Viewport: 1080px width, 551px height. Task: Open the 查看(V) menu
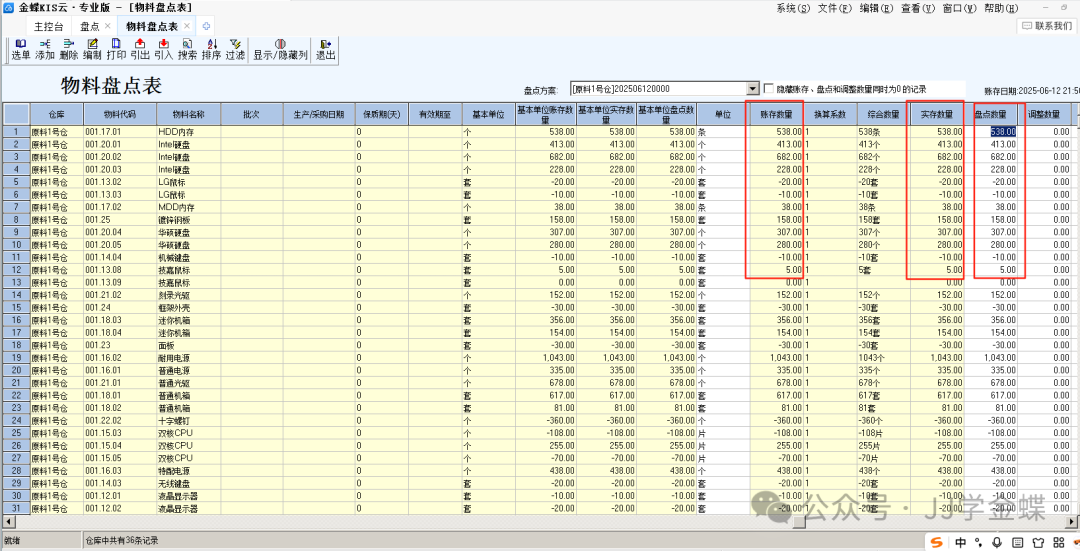pos(916,8)
